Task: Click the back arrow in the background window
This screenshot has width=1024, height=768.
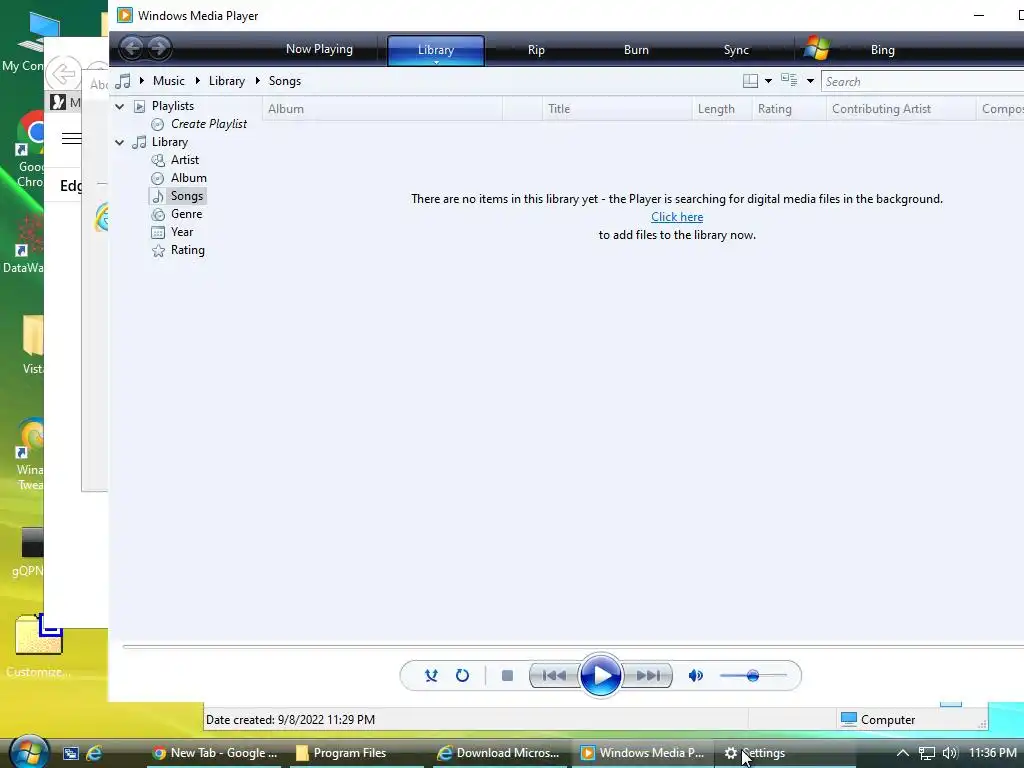Action: point(63,73)
